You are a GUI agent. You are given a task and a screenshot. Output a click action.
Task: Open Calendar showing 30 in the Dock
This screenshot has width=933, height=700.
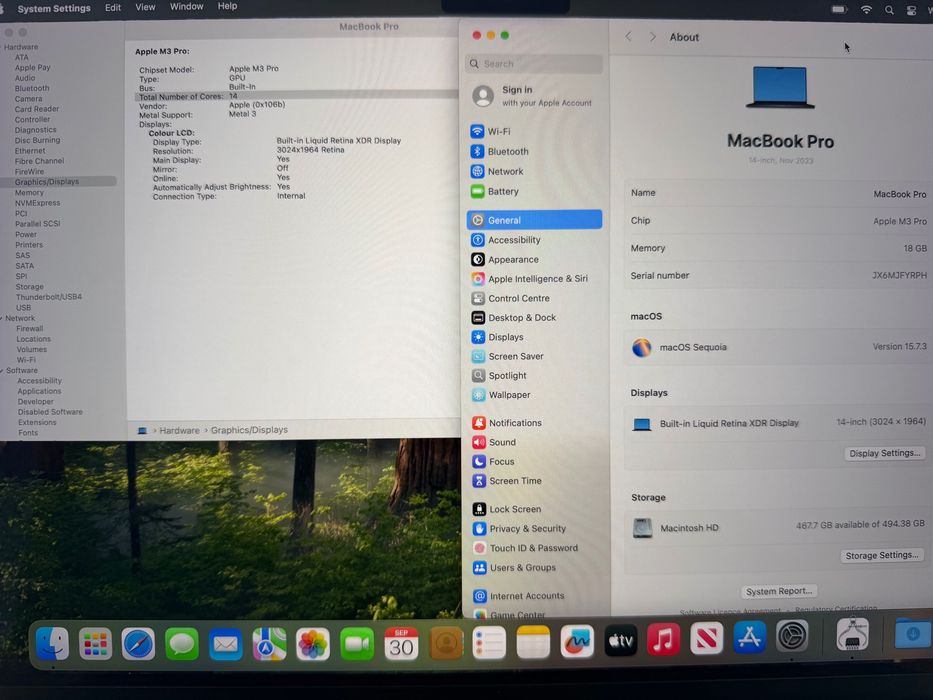tap(401, 643)
